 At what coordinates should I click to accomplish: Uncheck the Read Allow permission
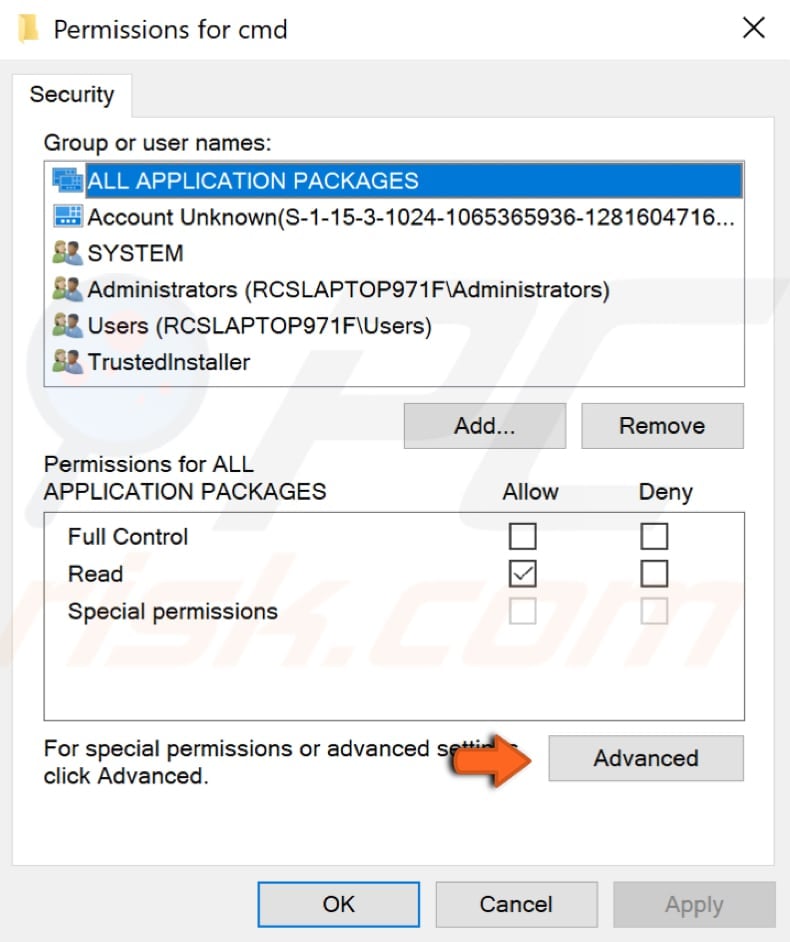click(x=522, y=573)
